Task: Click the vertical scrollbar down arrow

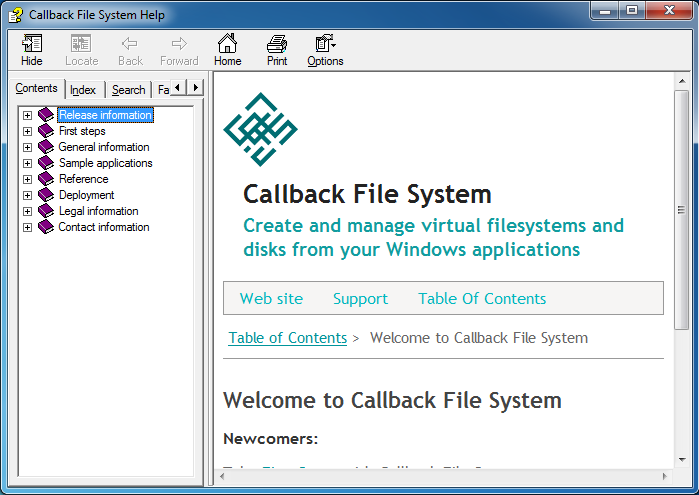Action: [682, 459]
